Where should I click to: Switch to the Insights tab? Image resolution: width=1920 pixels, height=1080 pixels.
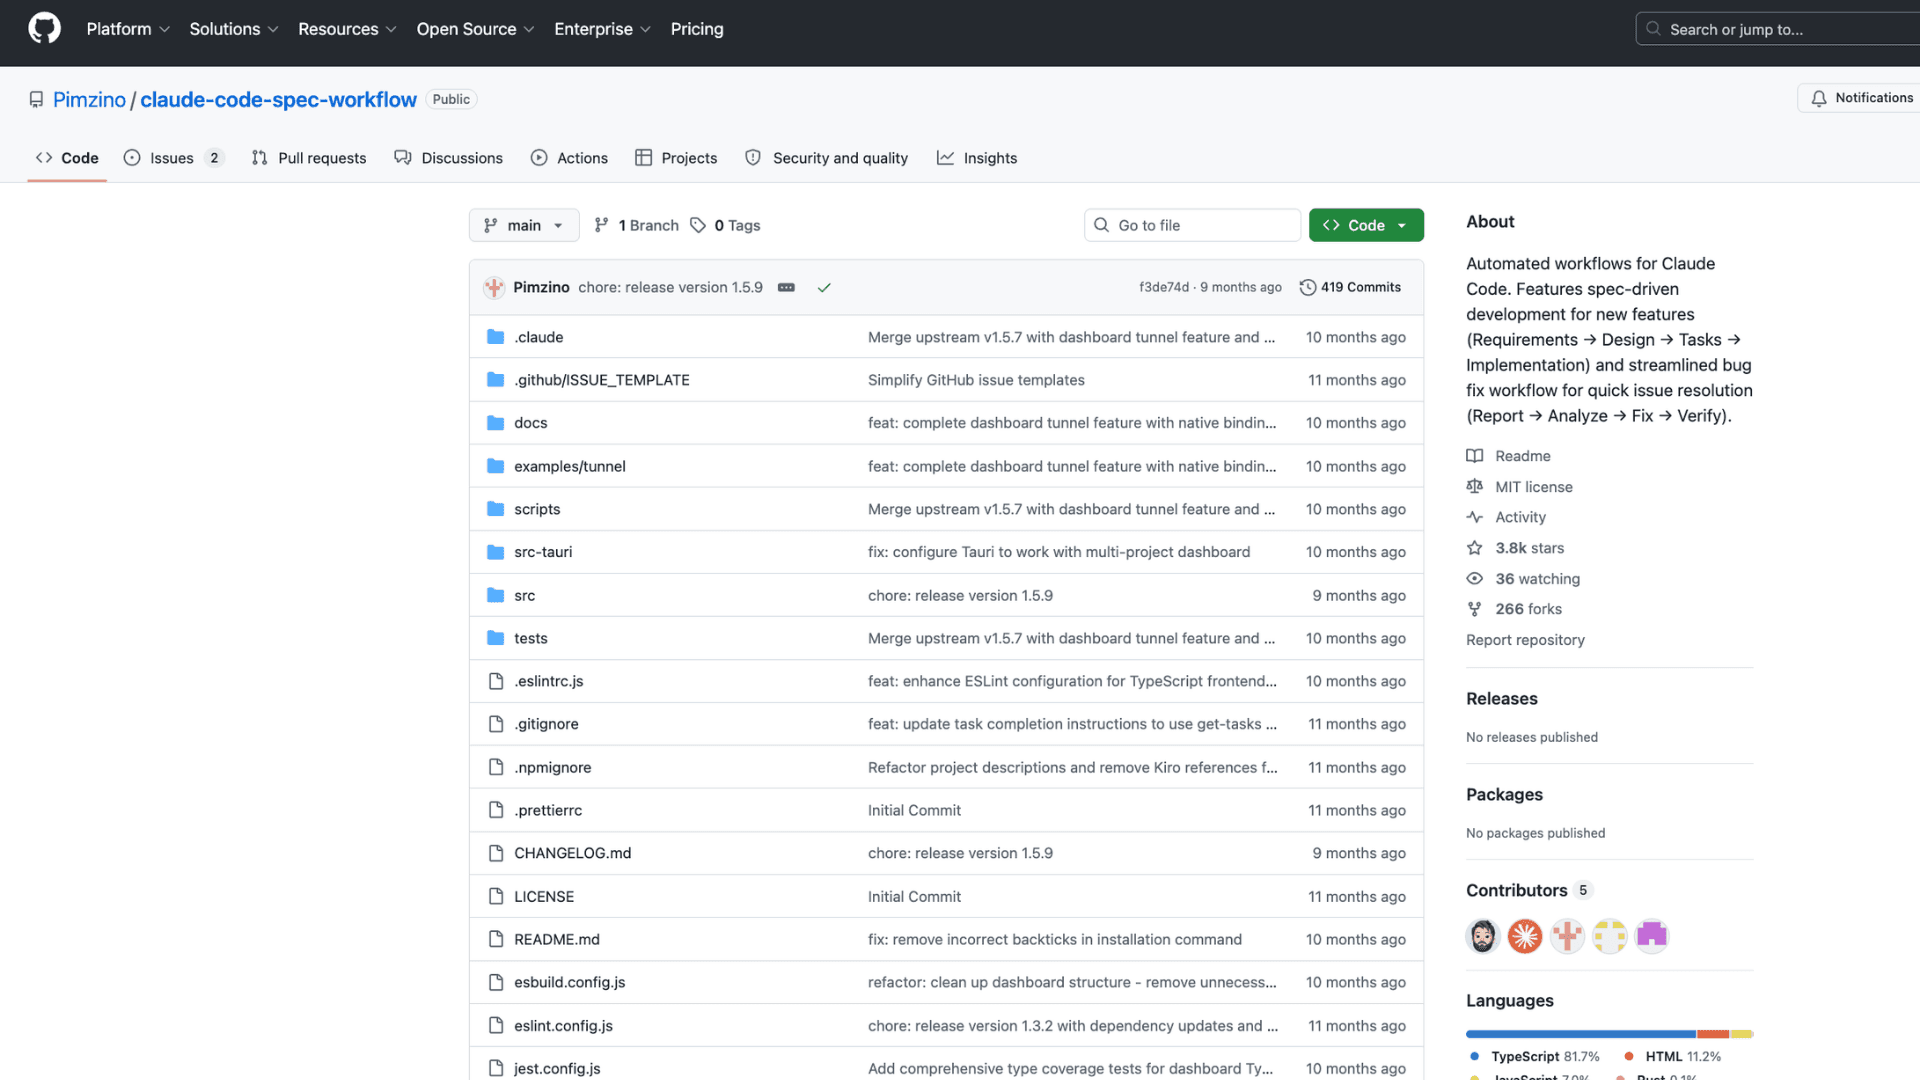tap(977, 158)
